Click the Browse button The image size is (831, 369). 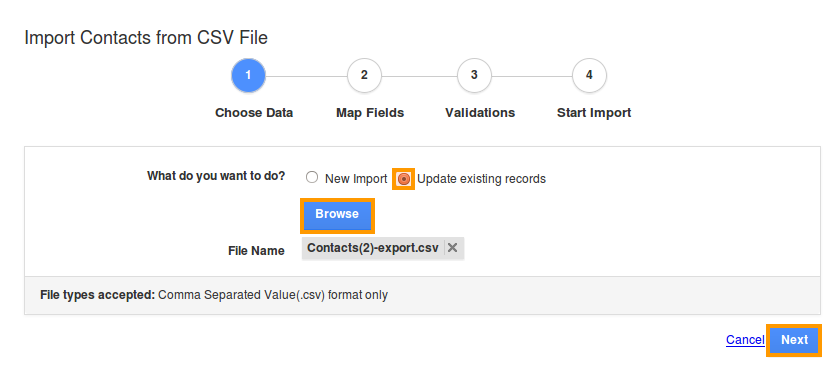pyautogui.click(x=338, y=215)
